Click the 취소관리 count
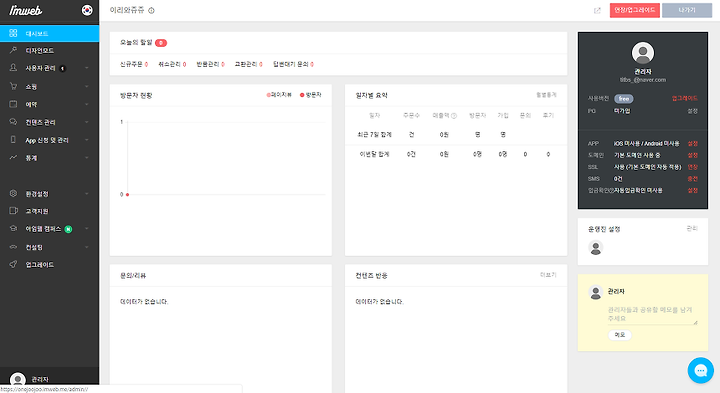Screen dimensions: 720x393 click(185, 65)
